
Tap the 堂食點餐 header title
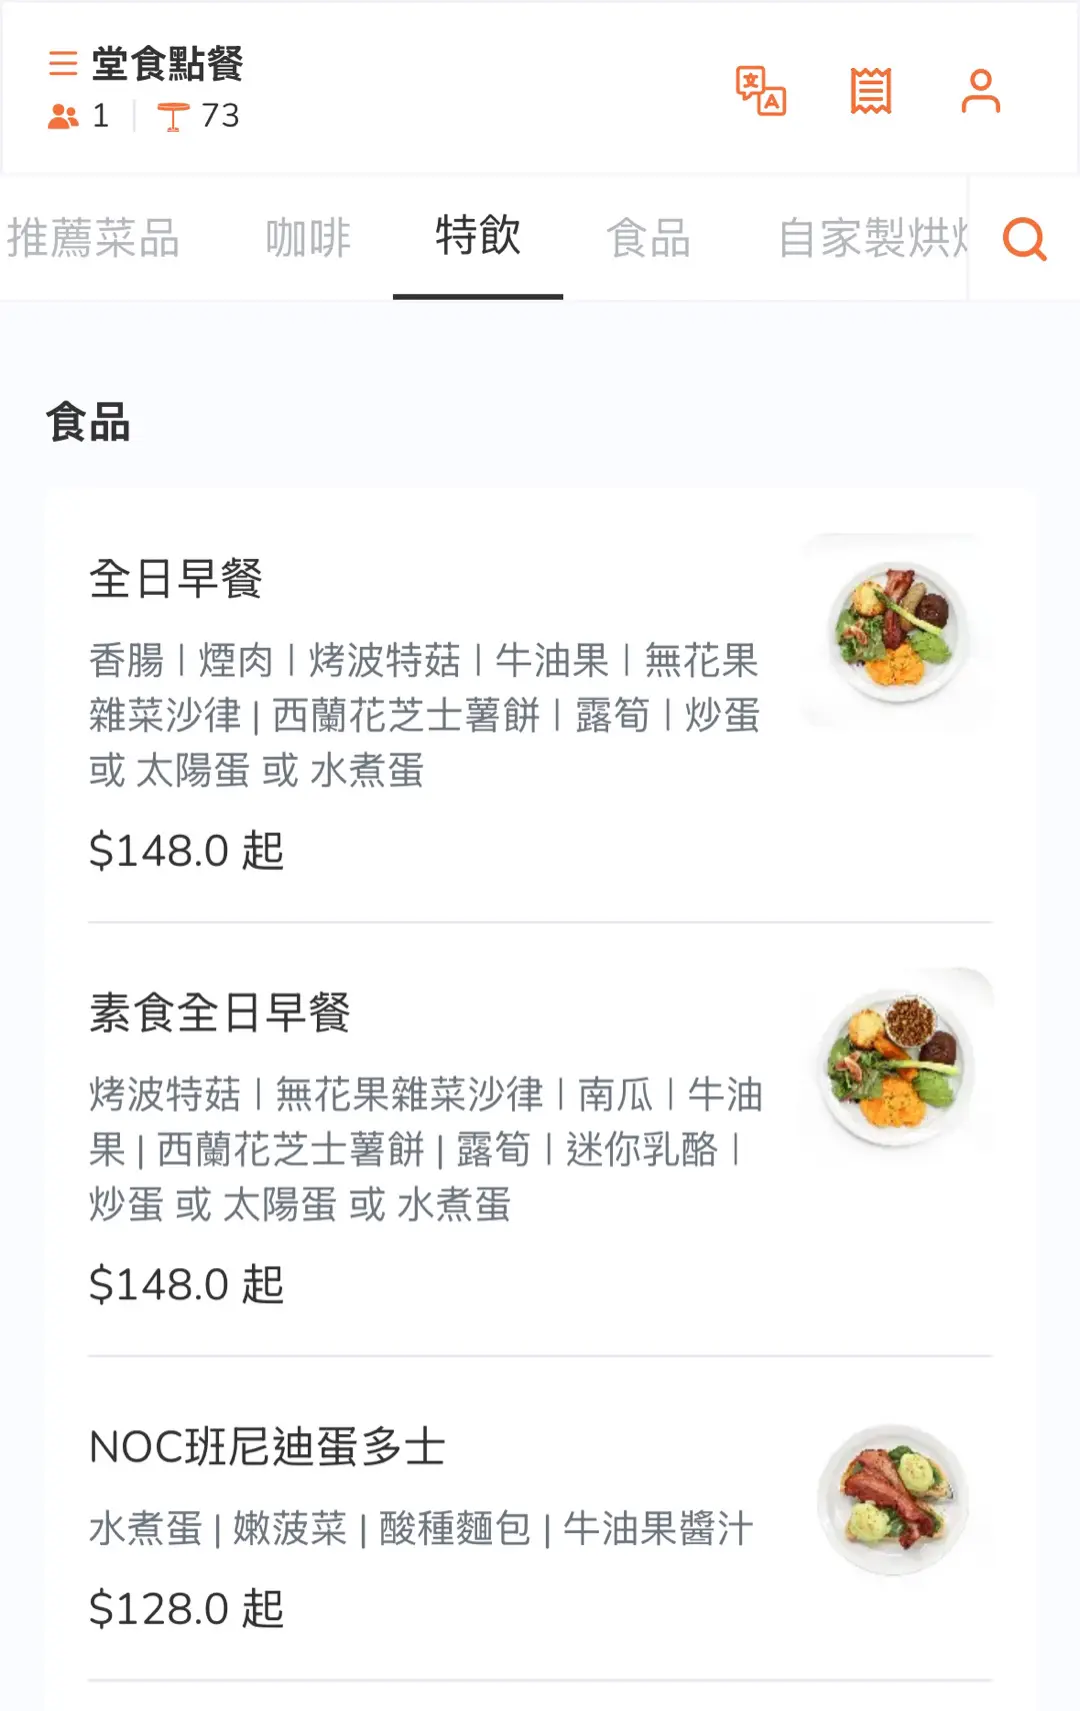167,64
